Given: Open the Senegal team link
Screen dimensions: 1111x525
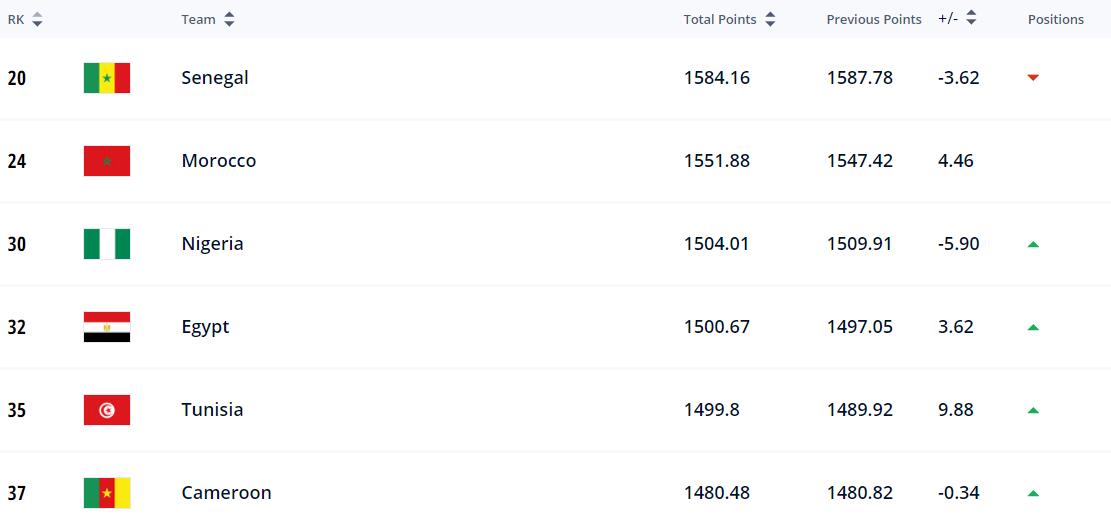Looking at the screenshot, I should 215,78.
